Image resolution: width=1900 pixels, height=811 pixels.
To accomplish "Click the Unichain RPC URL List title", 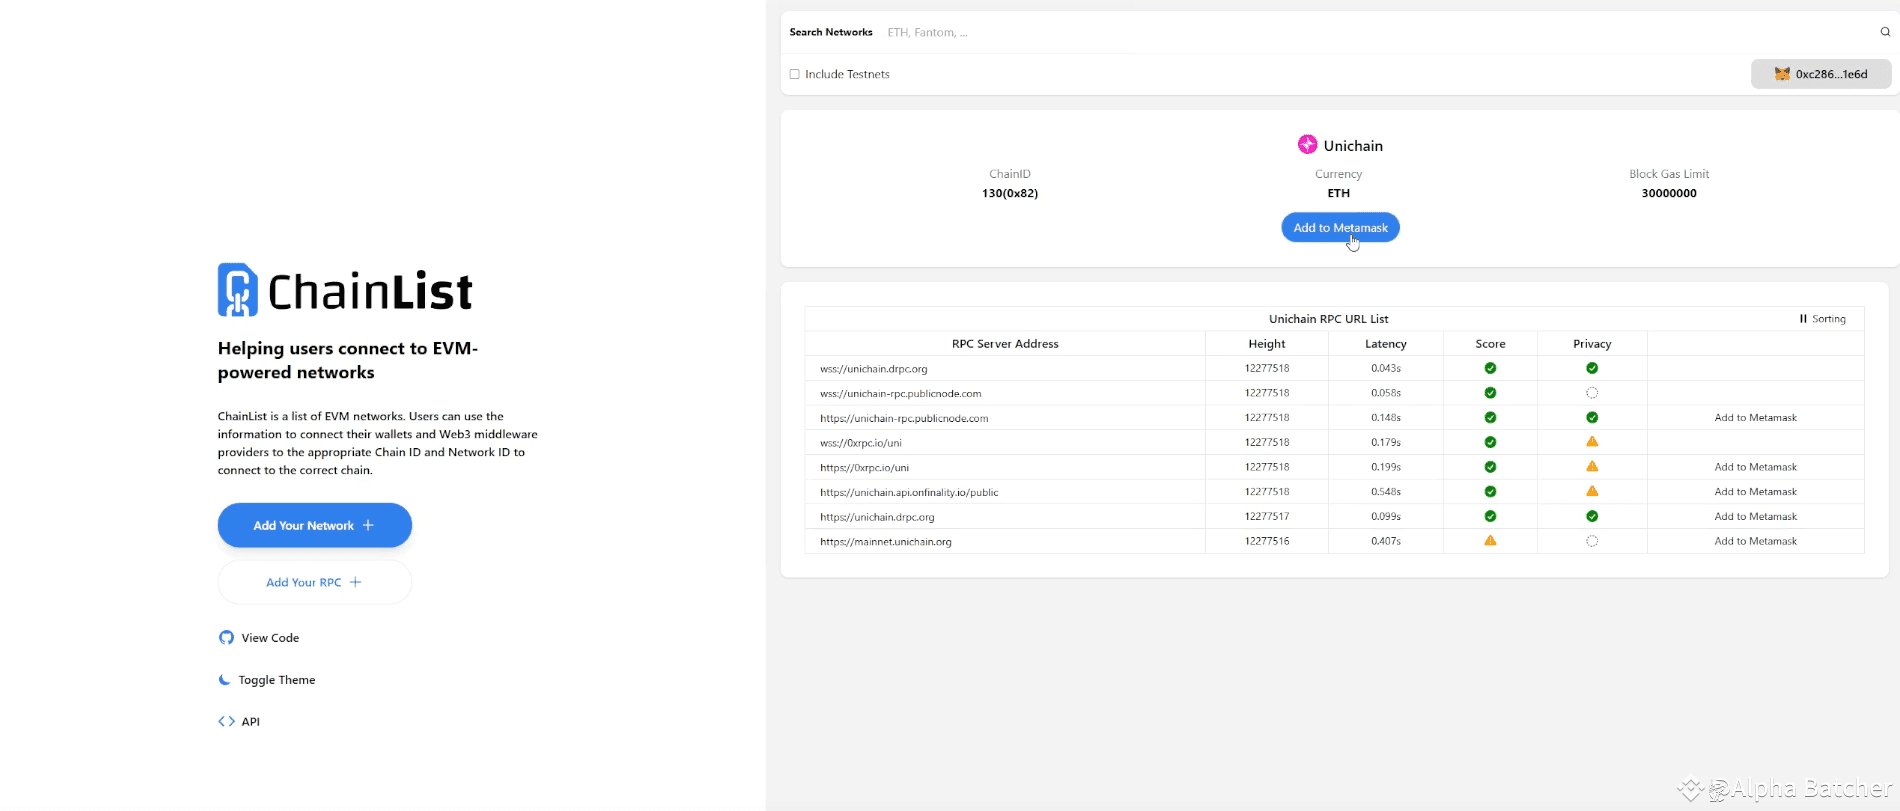I will pyautogui.click(x=1329, y=319).
